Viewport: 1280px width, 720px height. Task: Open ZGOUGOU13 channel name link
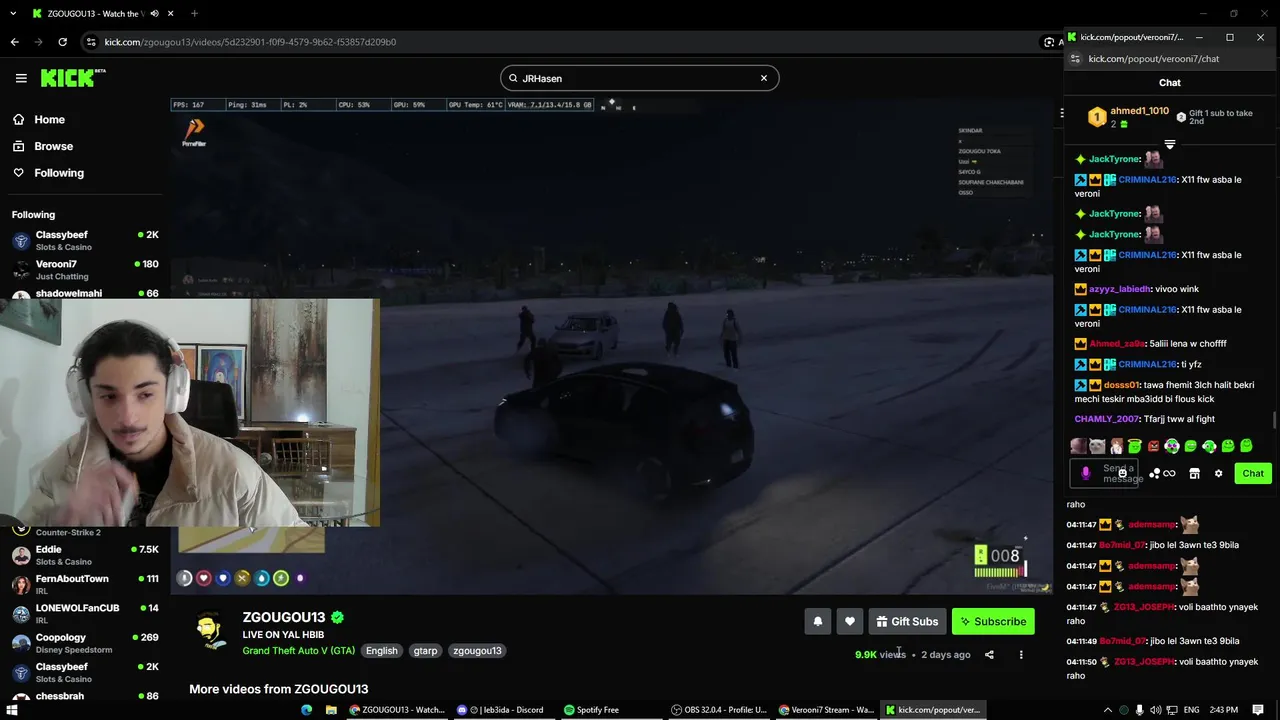[x=284, y=617]
